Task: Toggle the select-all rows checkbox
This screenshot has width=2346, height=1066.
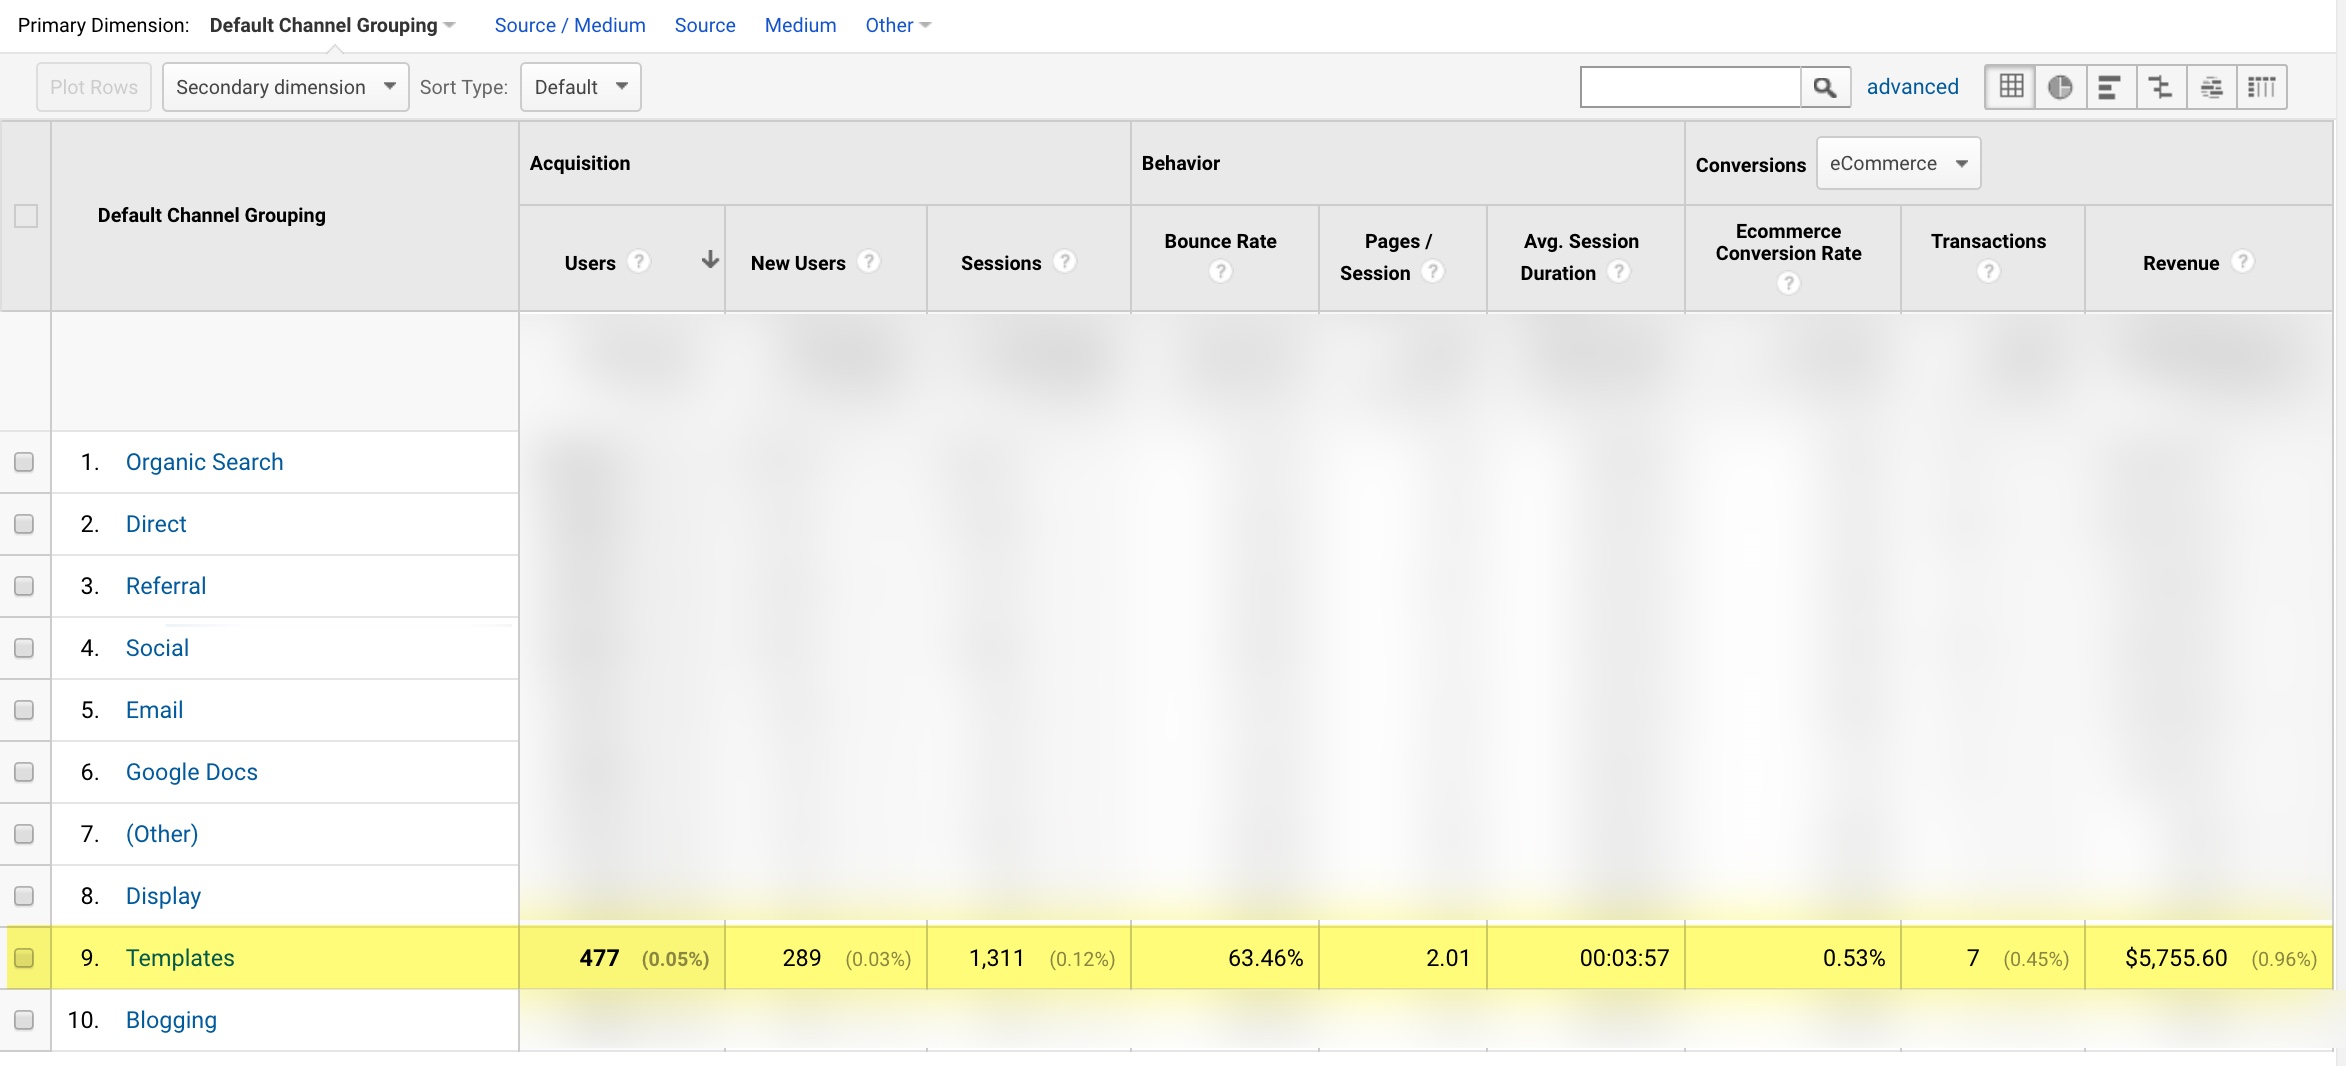Action: (26, 216)
